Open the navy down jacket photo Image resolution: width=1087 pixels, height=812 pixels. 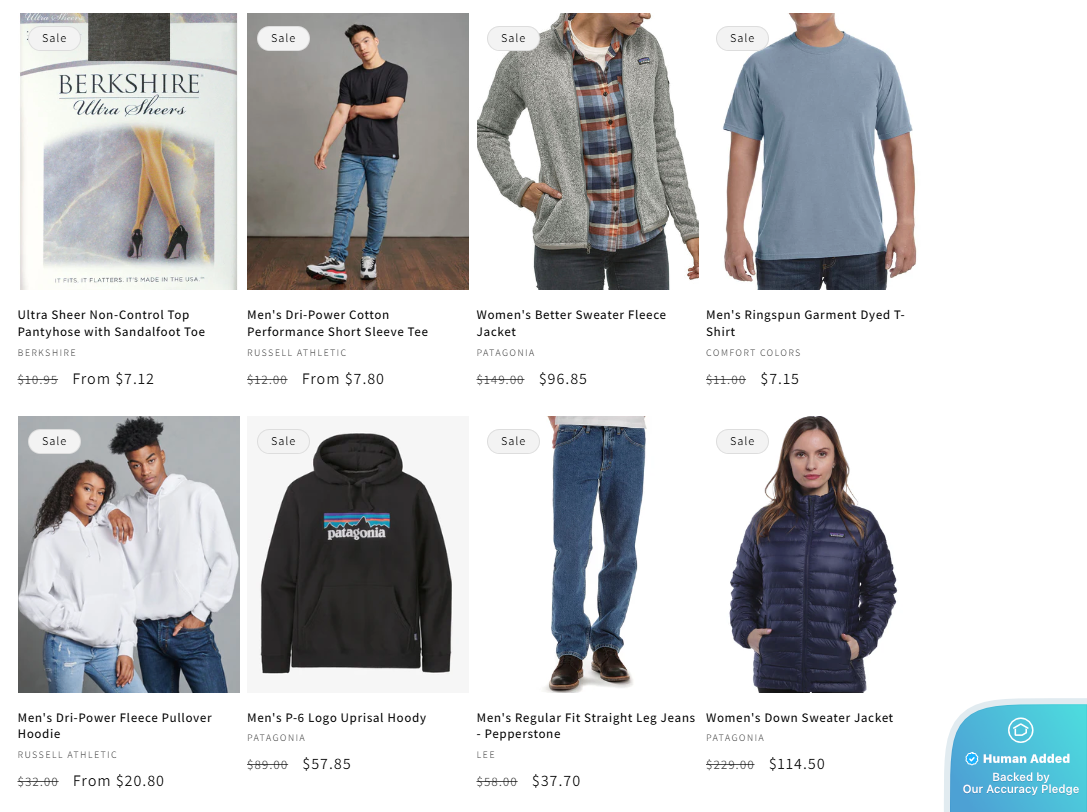click(x=817, y=554)
